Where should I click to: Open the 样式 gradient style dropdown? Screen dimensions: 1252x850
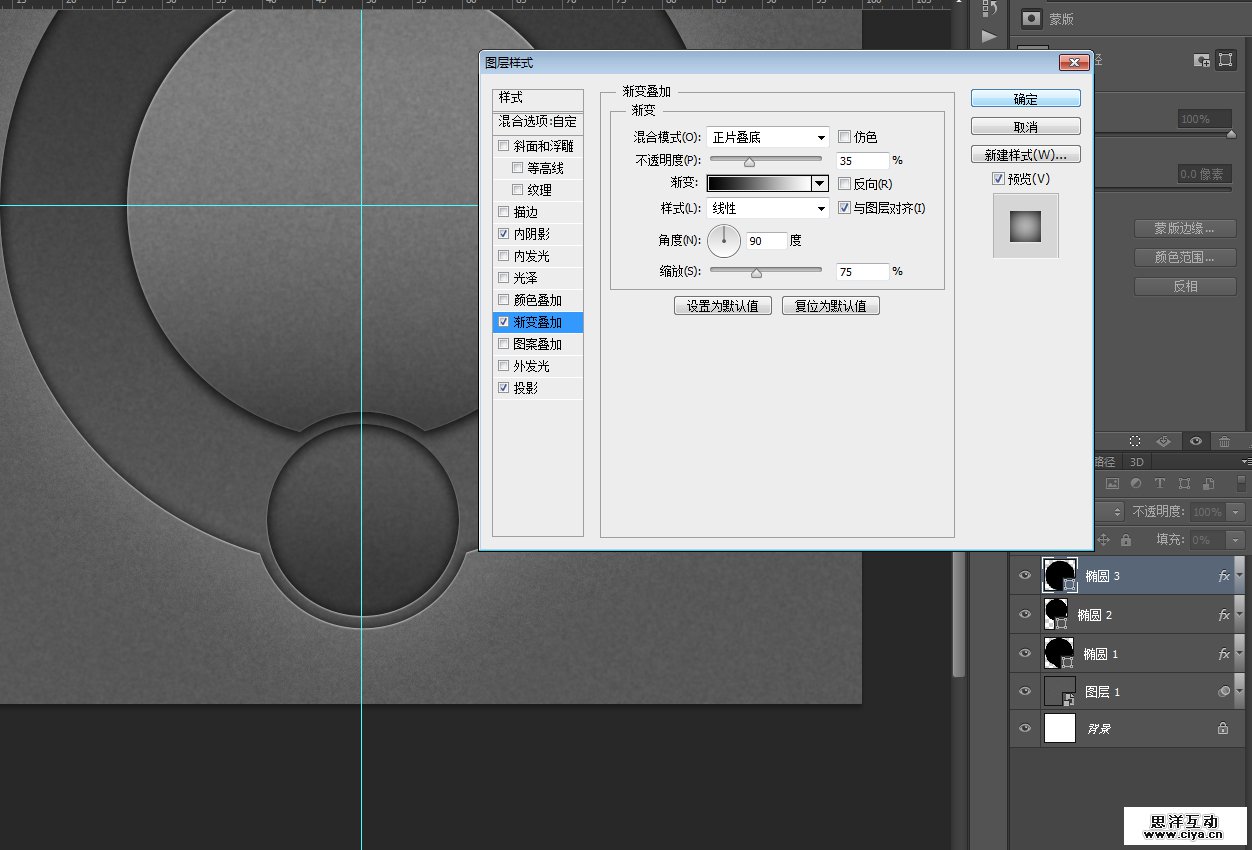coord(768,209)
